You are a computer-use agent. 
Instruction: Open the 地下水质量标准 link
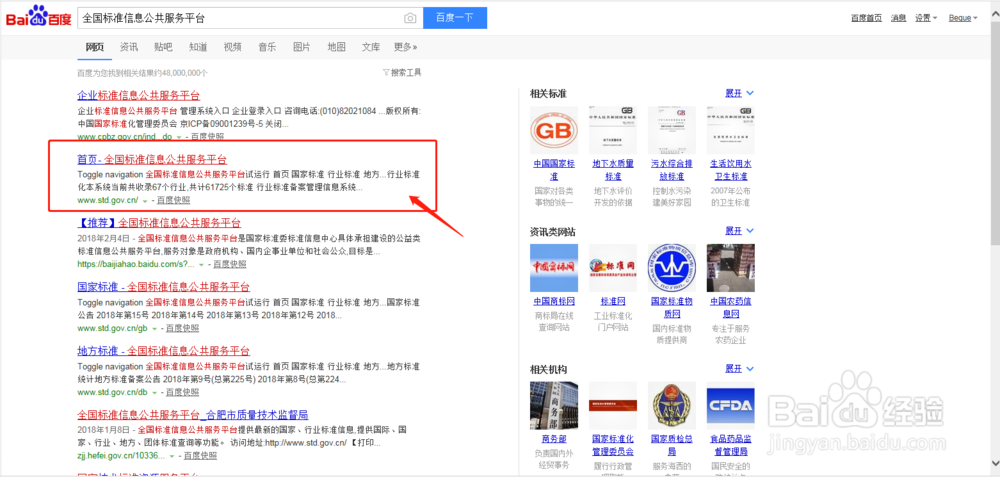(613, 170)
